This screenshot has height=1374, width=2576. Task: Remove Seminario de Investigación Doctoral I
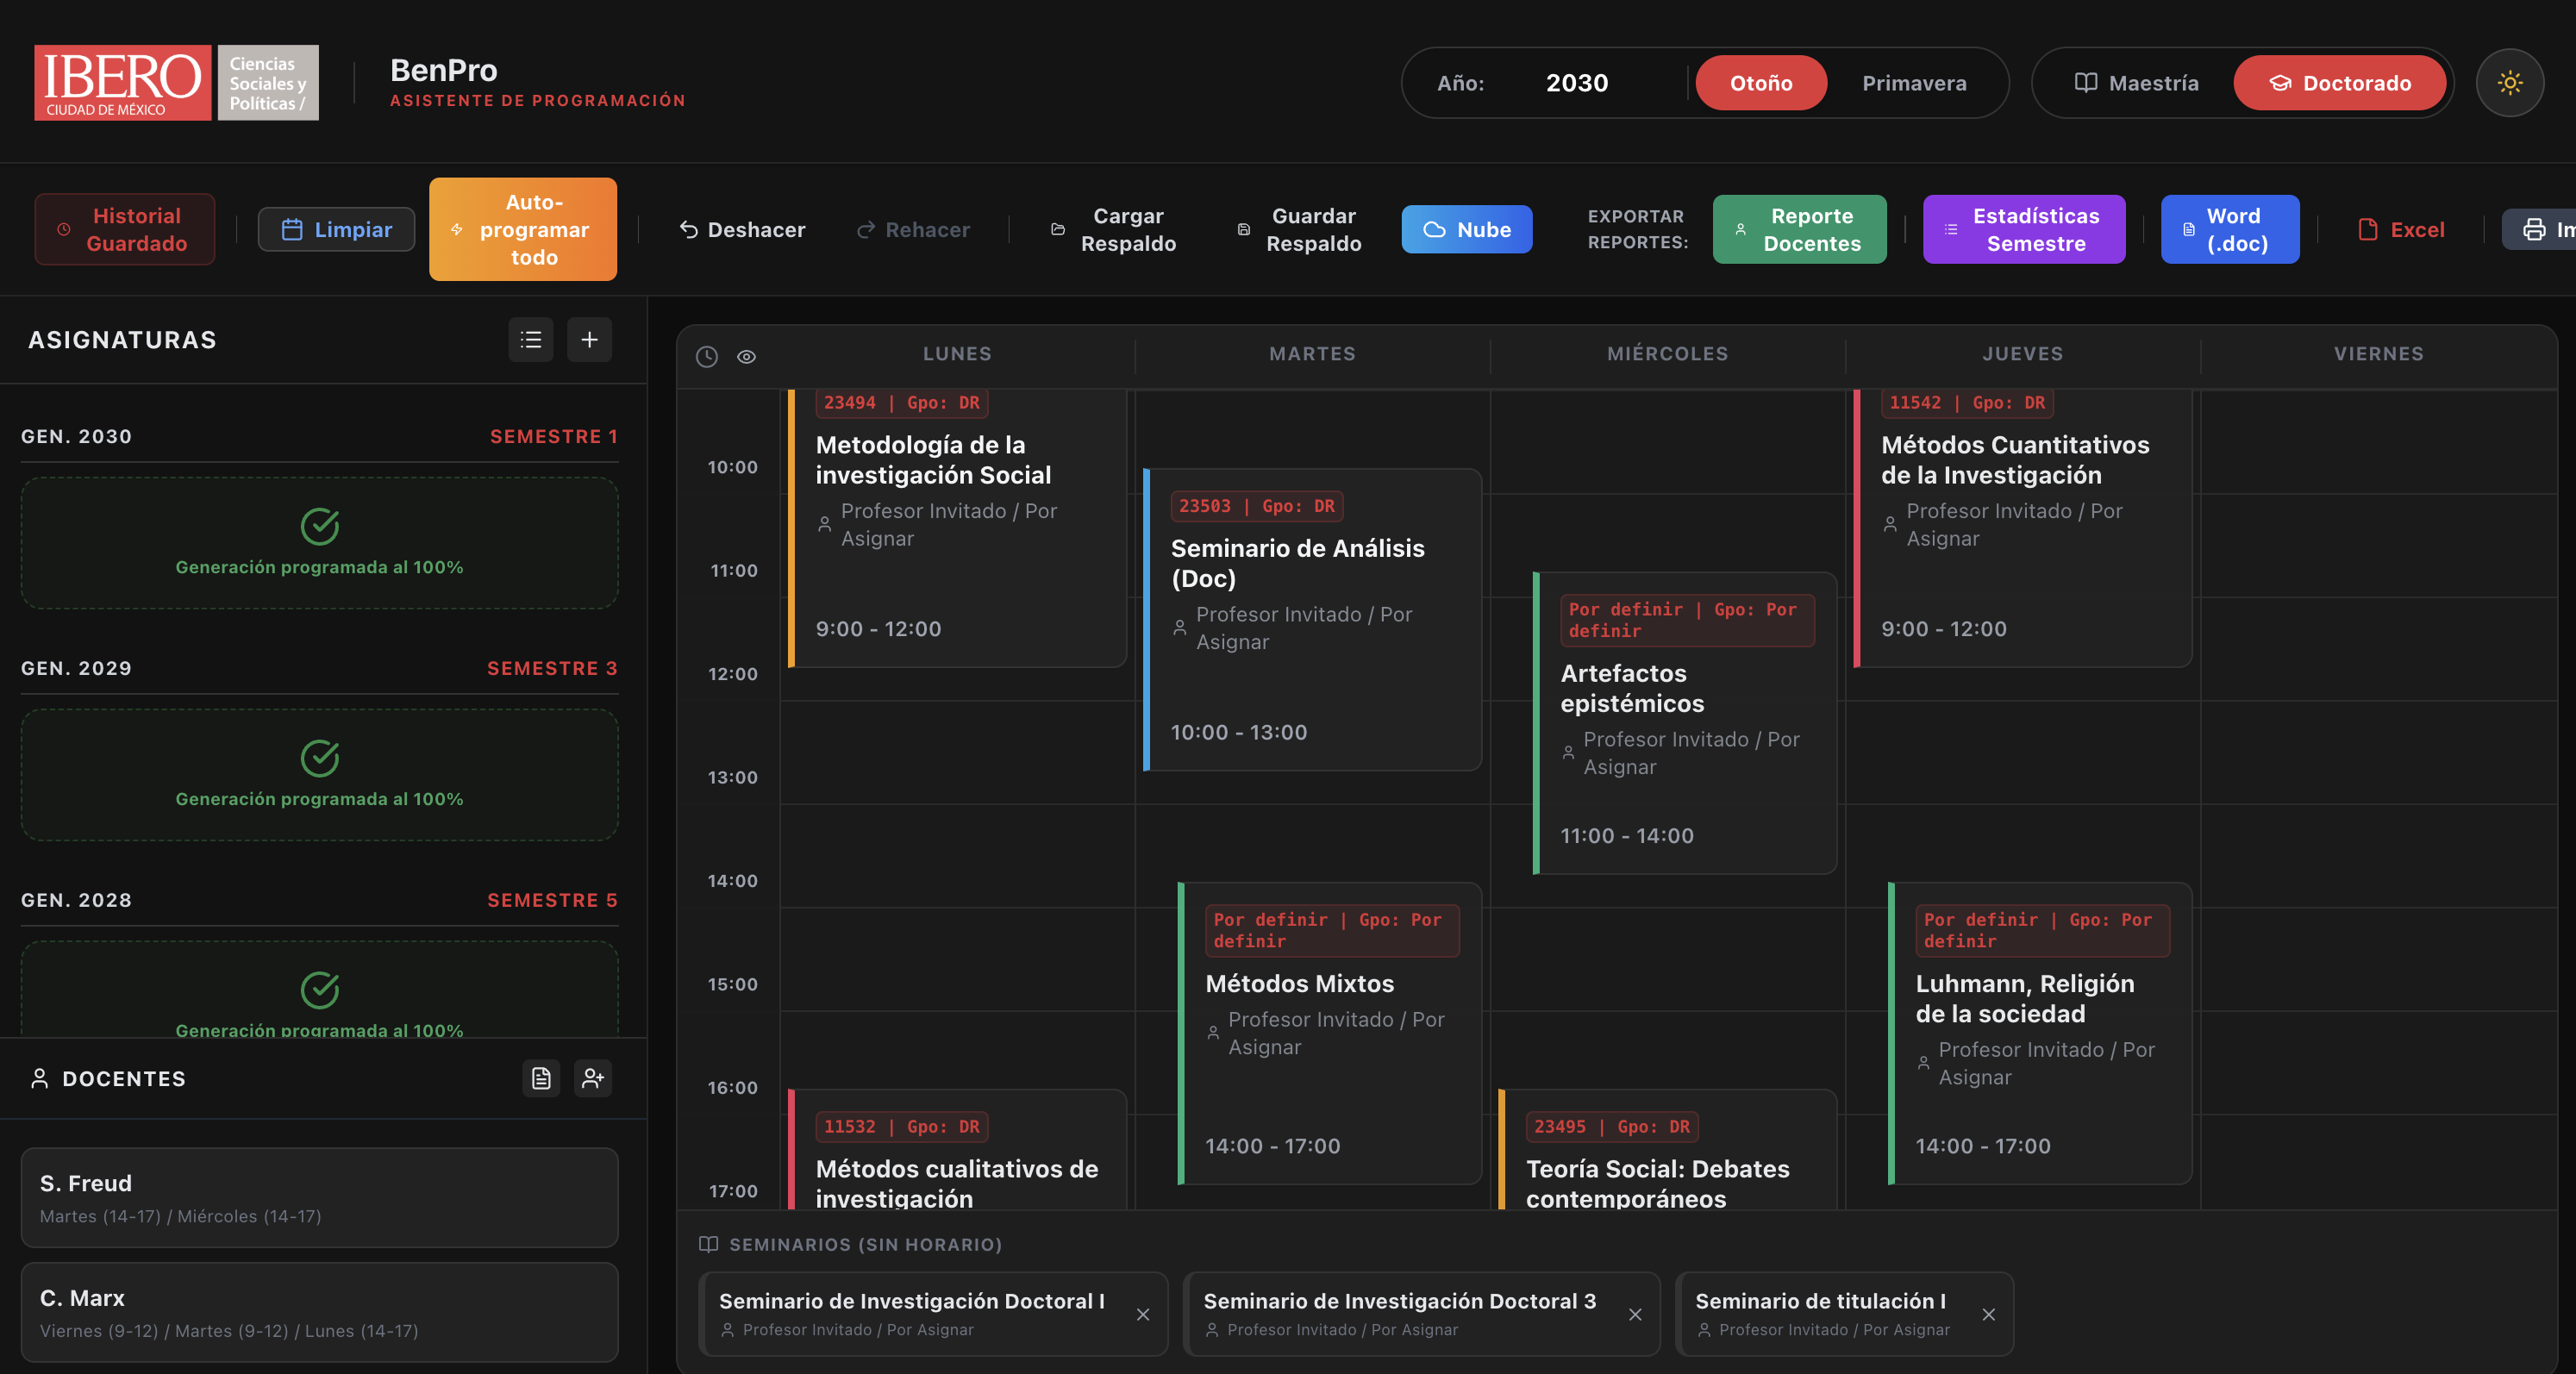pos(1143,1314)
